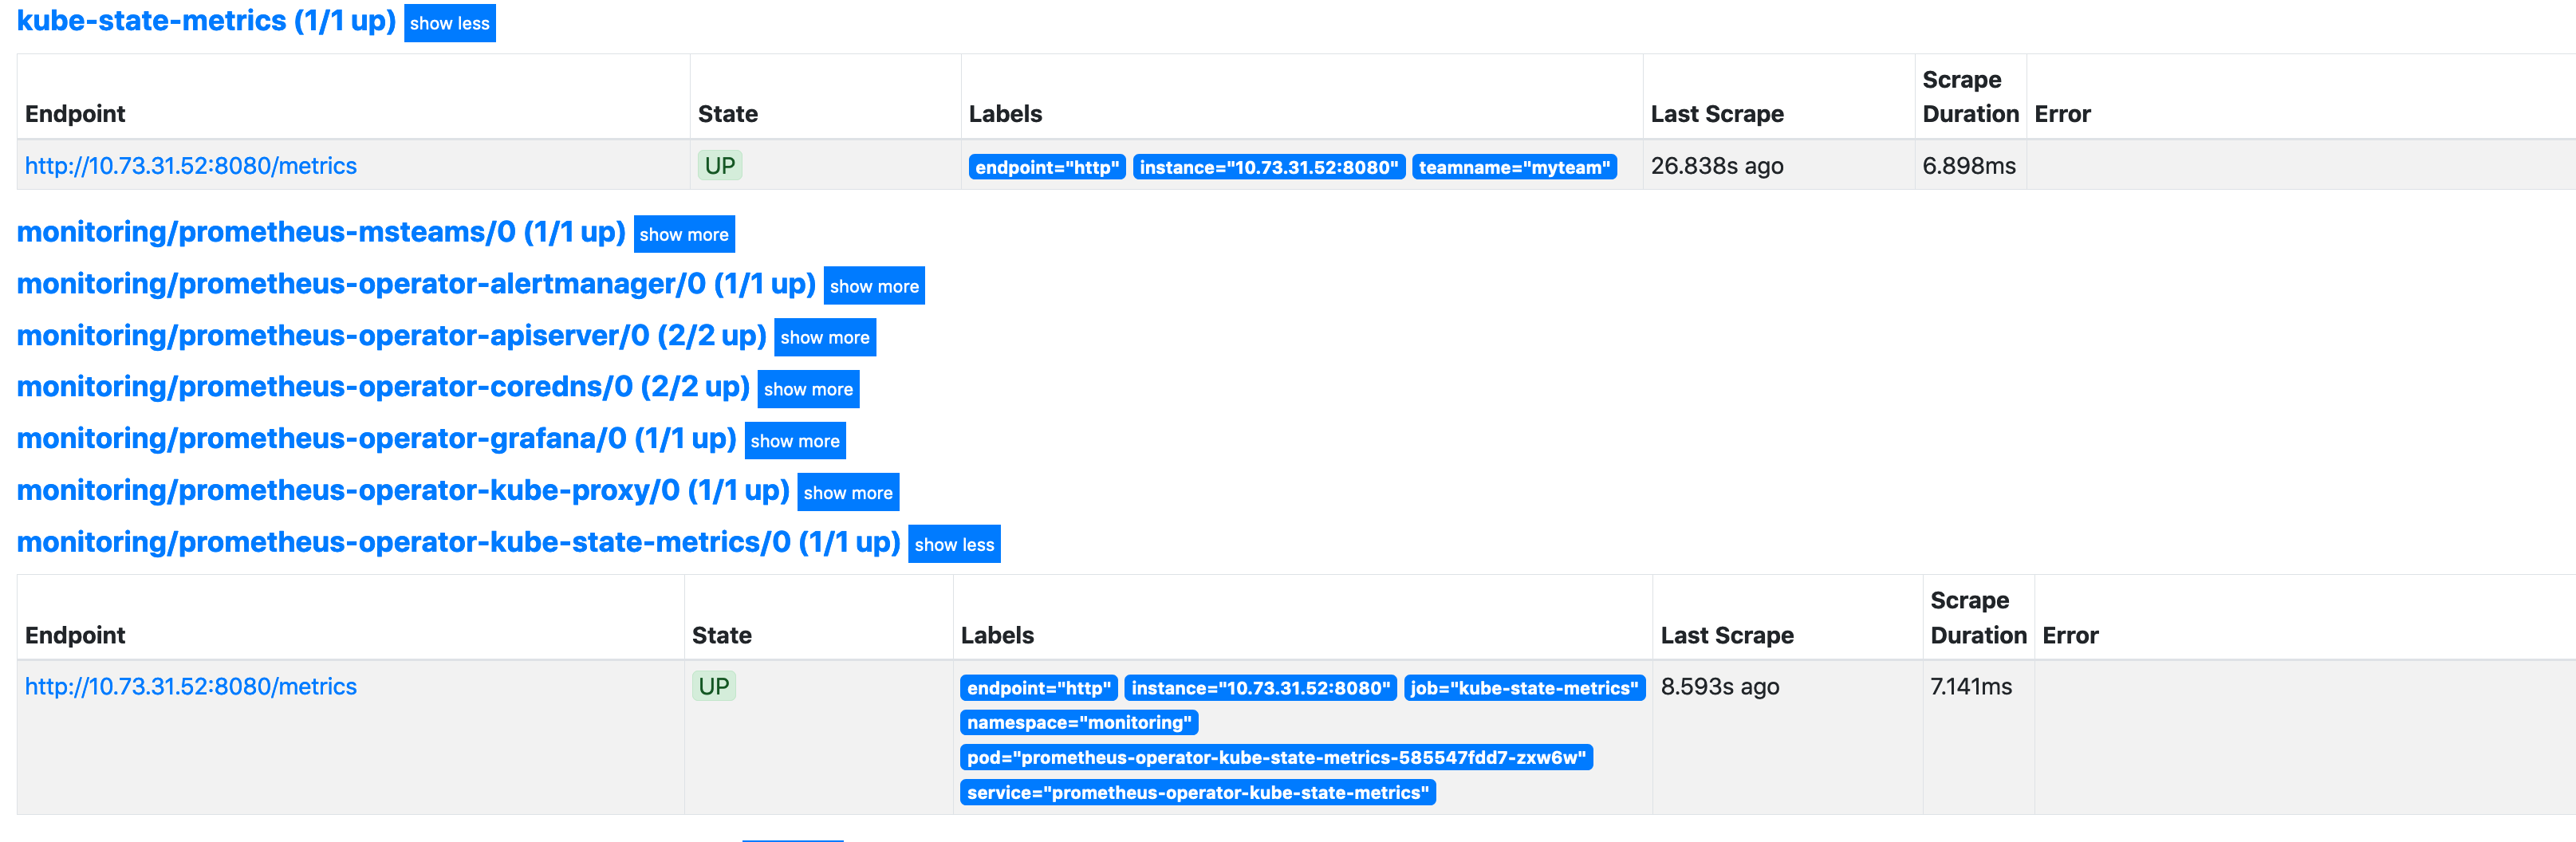The height and width of the screenshot is (842, 2576).
Task: Expand the prometheus-operator-apiserver/0 section
Action: click(824, 337)
